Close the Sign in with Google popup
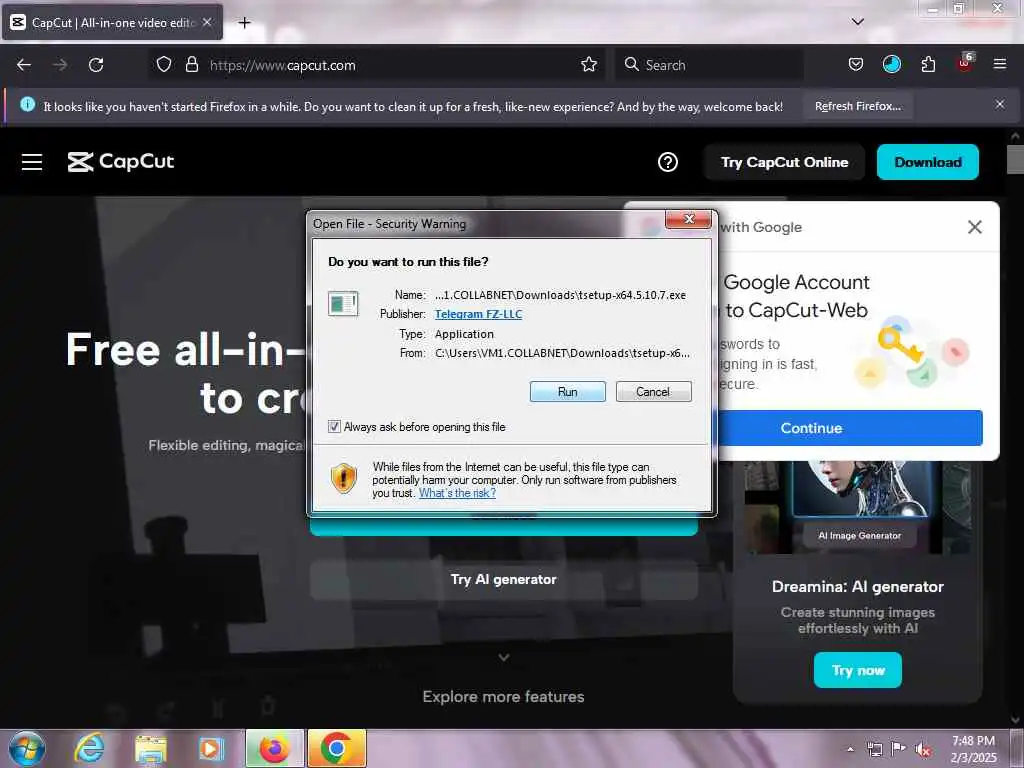Viewport: 1024px width, 768px height. click(974, 227)
